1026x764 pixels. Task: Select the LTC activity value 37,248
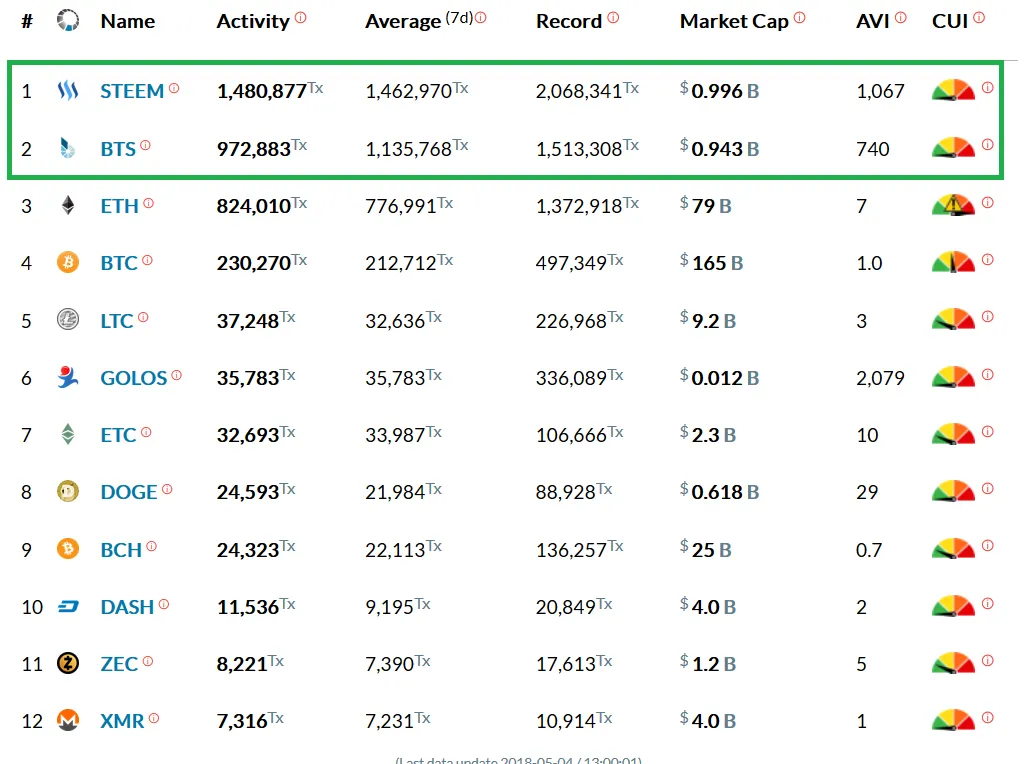(x=248, y=321)
